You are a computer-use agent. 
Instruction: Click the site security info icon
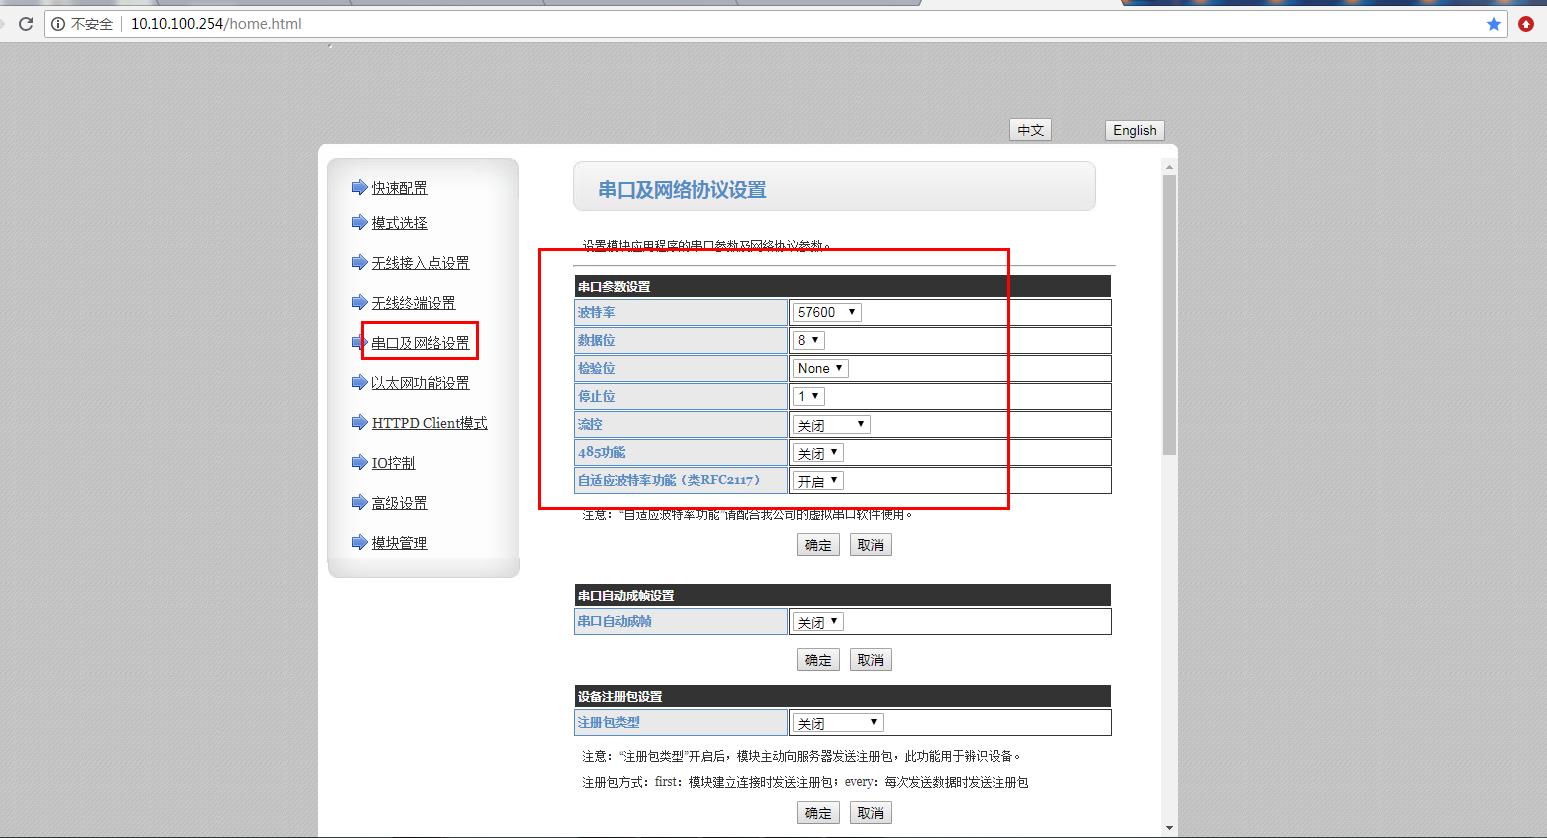(x=58, y=24)
